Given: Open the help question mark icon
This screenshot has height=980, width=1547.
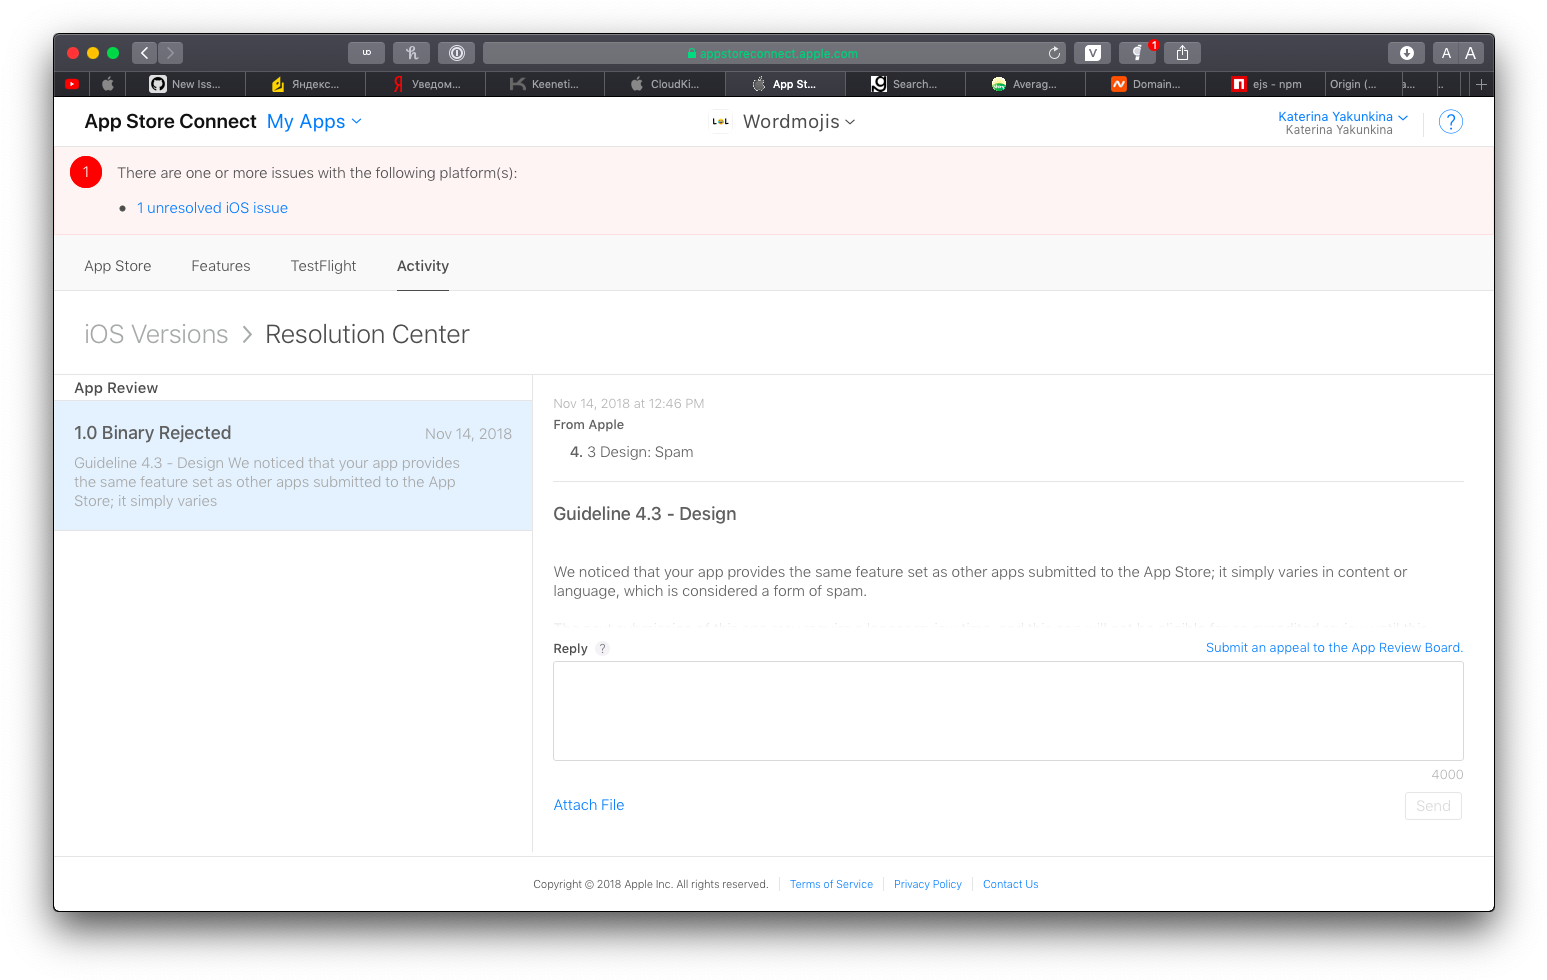Looking at the screenshot, I should tap(1450, 122).
